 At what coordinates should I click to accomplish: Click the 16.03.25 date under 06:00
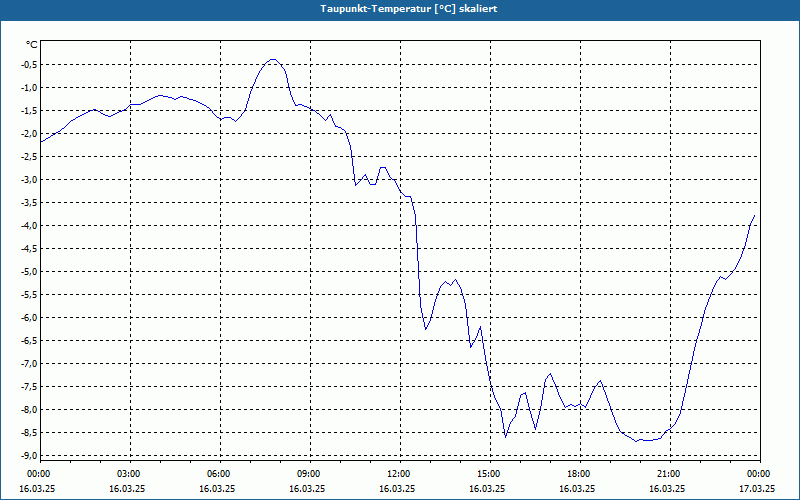tap(217, 488)
